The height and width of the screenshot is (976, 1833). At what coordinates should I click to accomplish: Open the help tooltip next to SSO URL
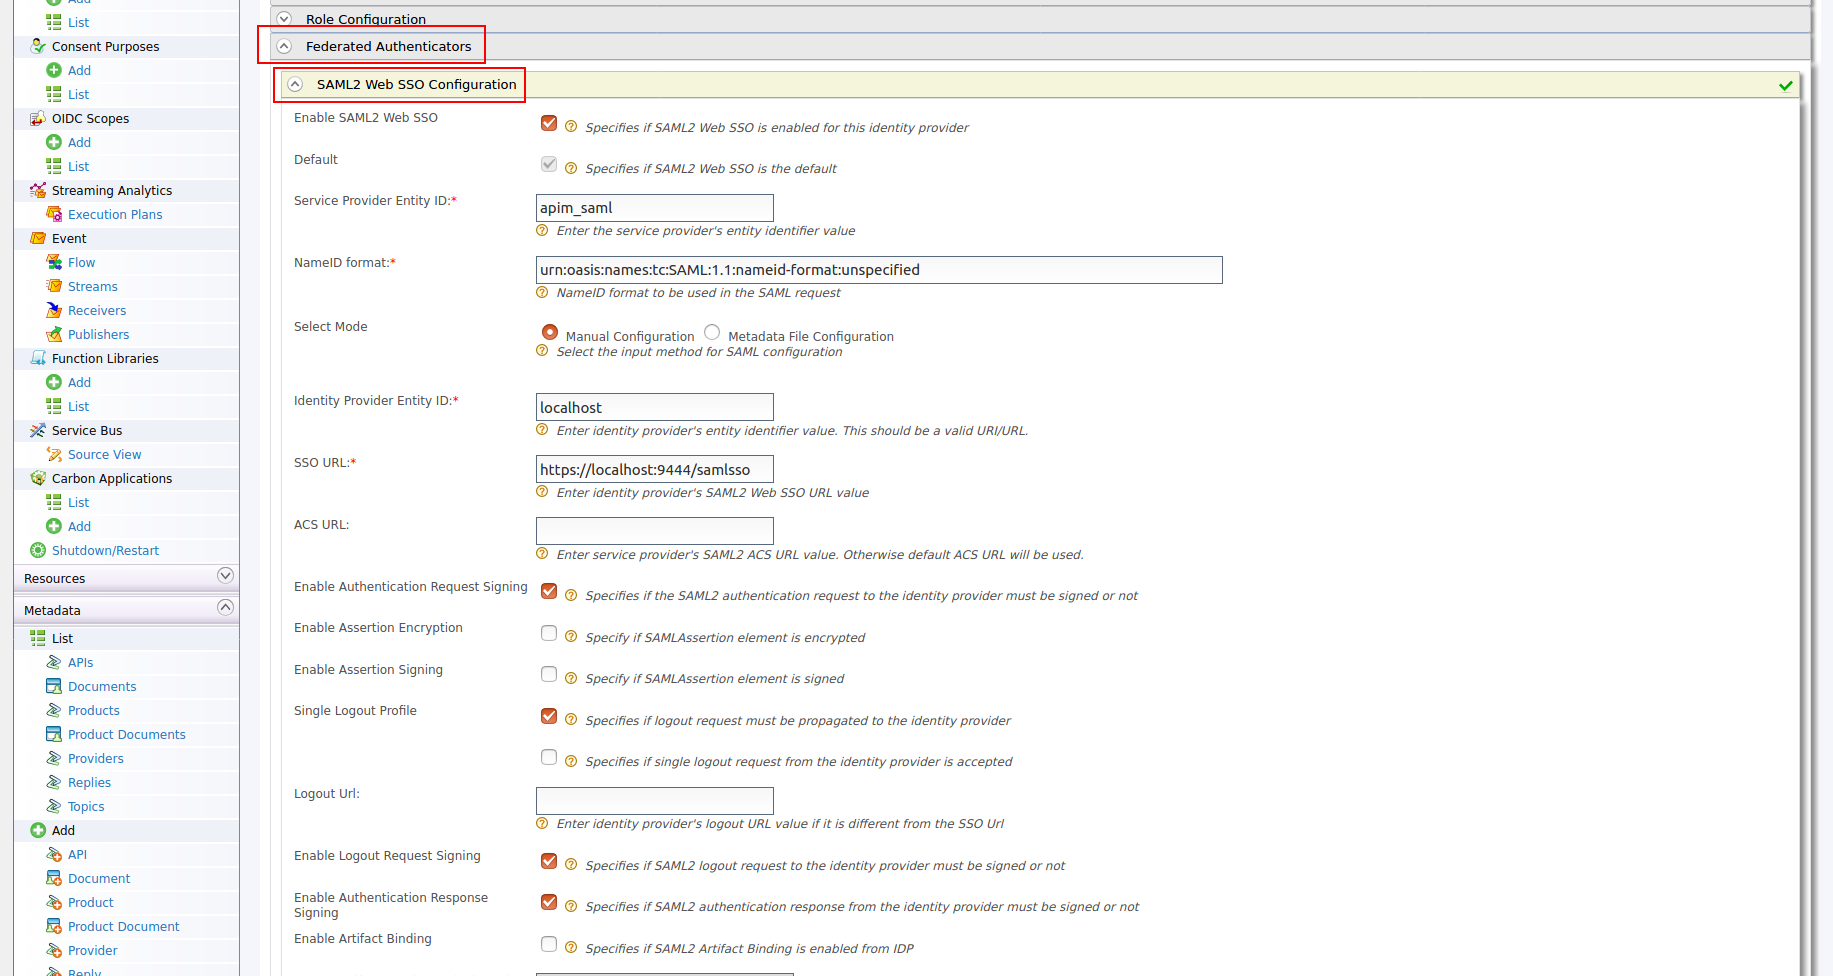click(541, 492)
